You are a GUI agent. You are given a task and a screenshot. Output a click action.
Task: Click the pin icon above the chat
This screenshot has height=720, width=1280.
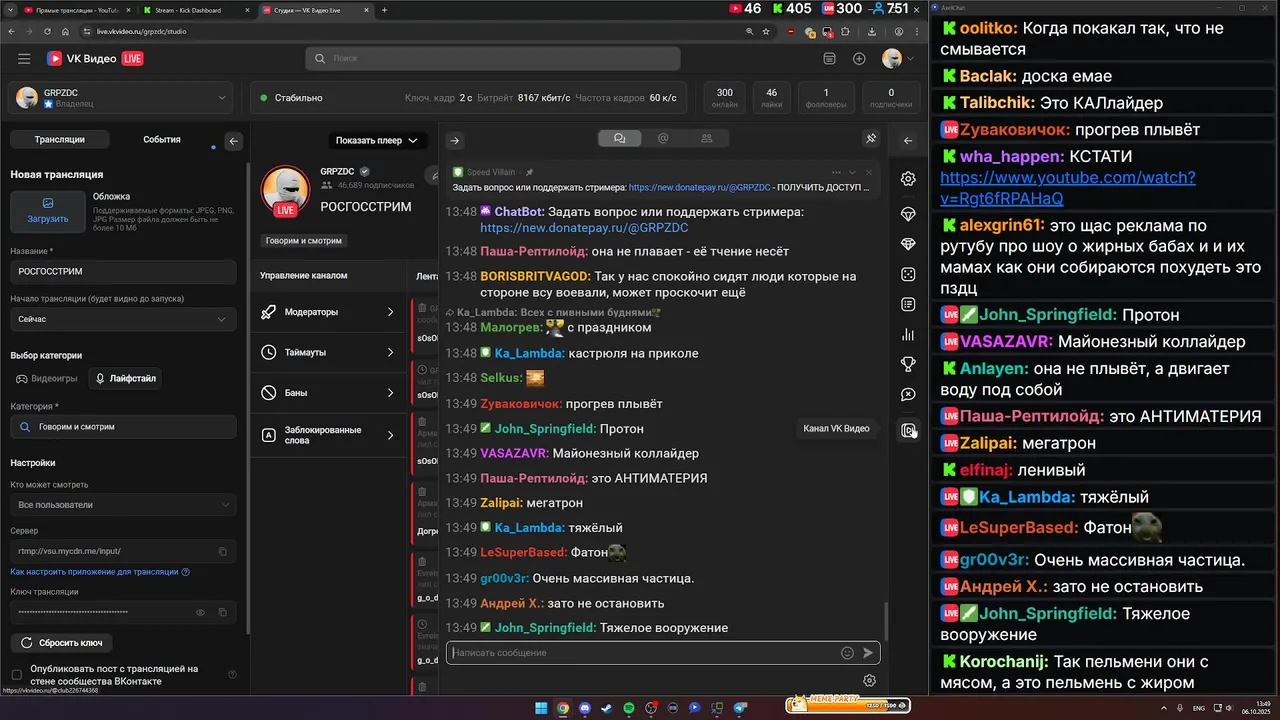point(871,139)
